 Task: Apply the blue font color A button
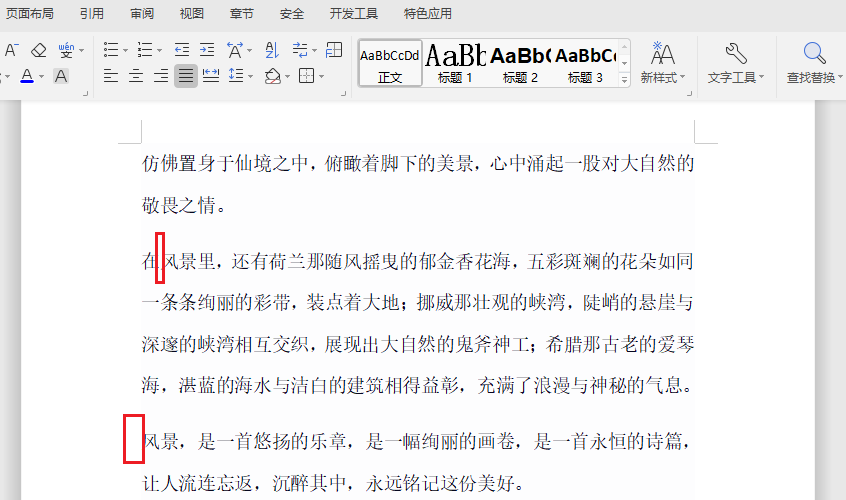[x=27, y=76]
